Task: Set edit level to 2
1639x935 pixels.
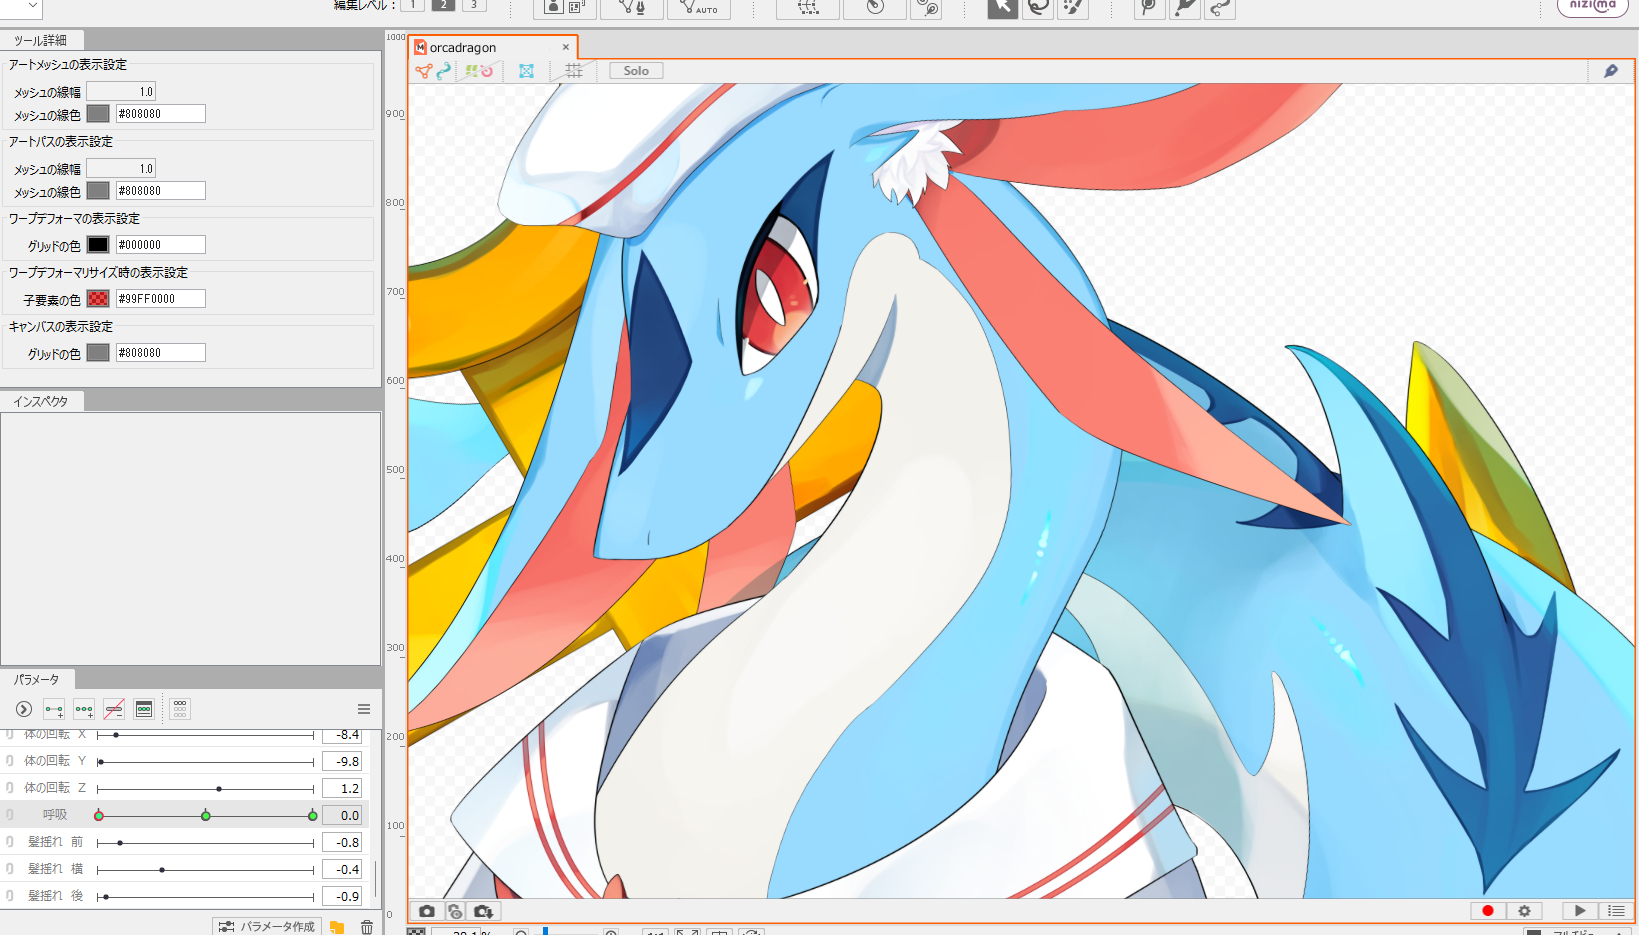Action: pyautogui.click(x=444, y=5)
